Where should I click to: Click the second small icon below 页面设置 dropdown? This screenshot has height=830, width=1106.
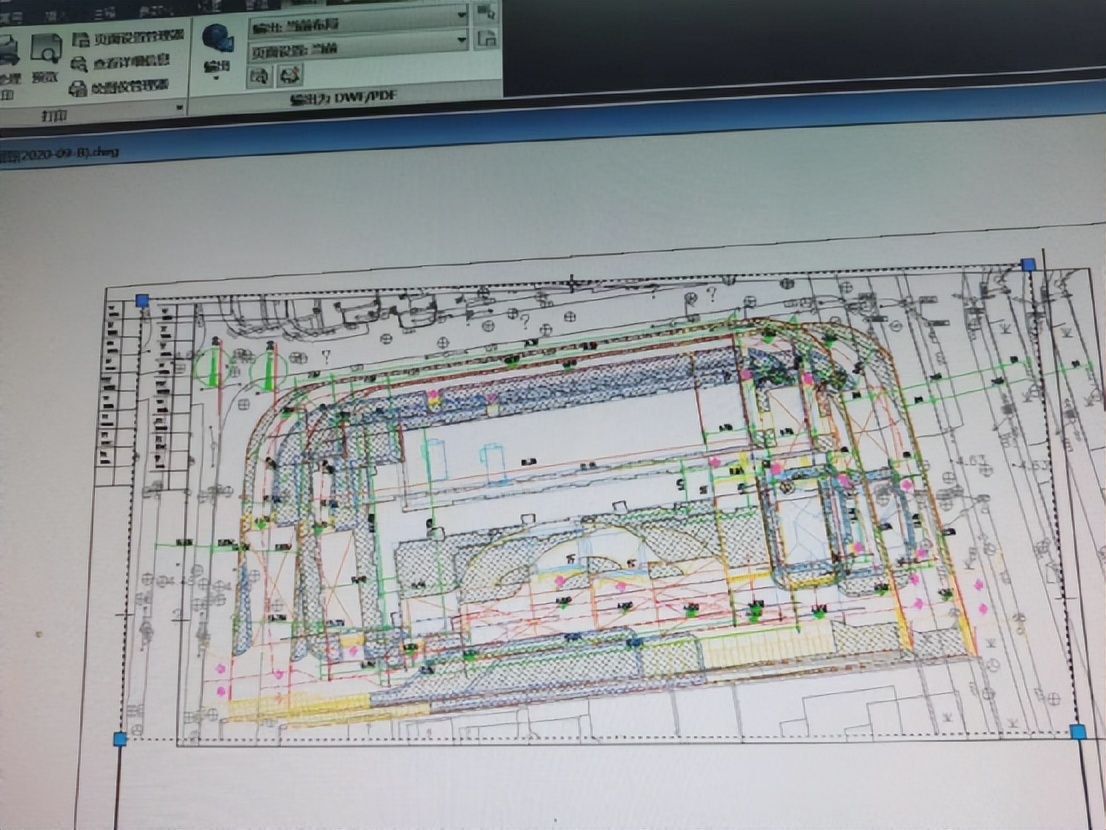pyautogui.click(x=290, y=74)
